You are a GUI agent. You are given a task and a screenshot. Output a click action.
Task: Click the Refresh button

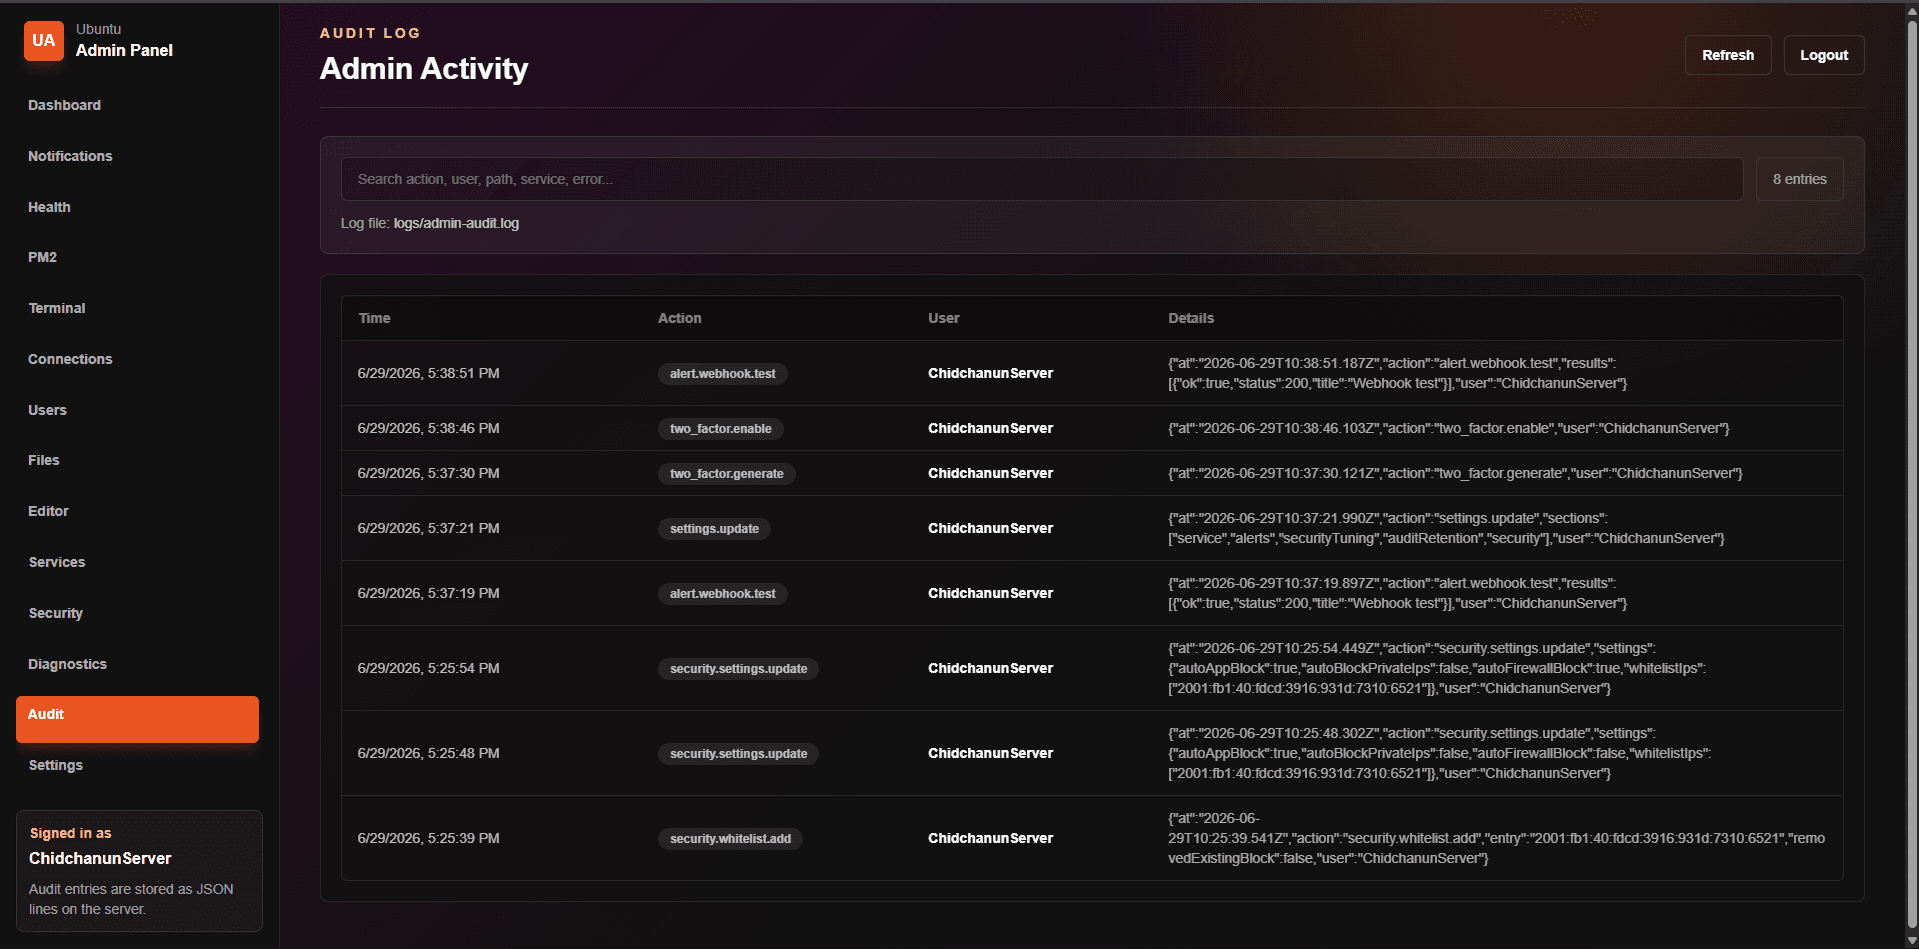click(1728, 55)
